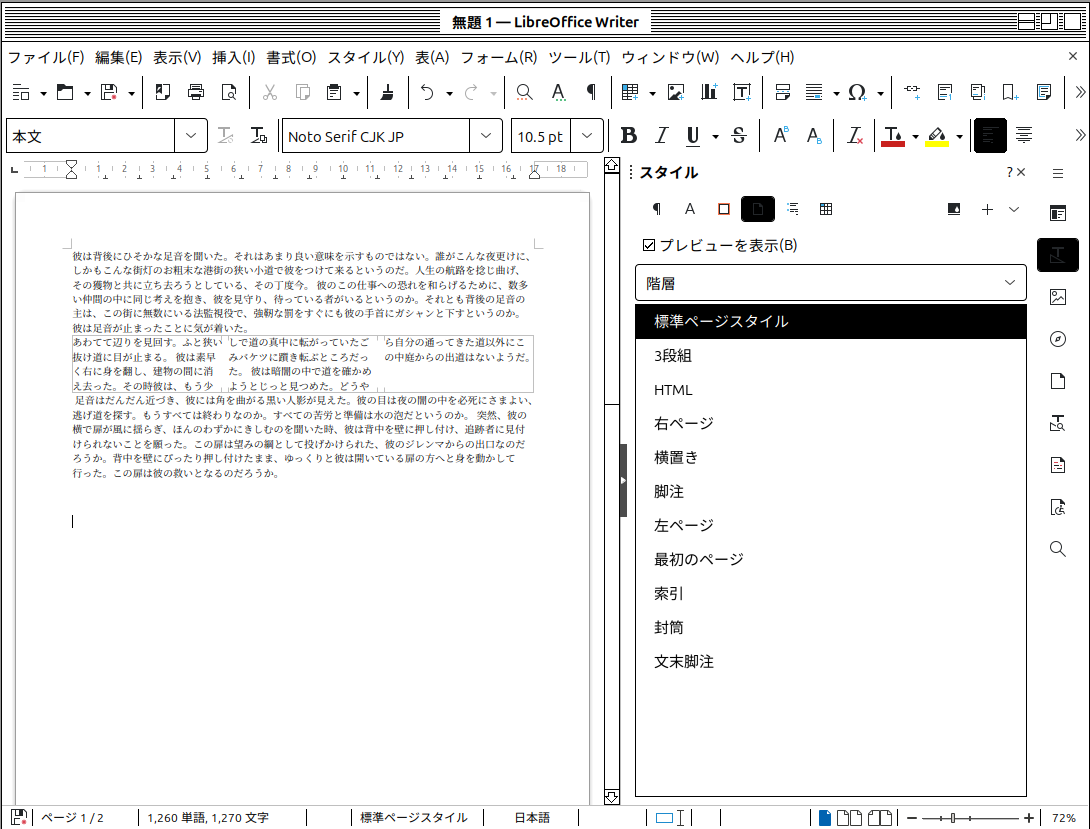Expand paragraph style 本文 dropdown

point(191,136)
